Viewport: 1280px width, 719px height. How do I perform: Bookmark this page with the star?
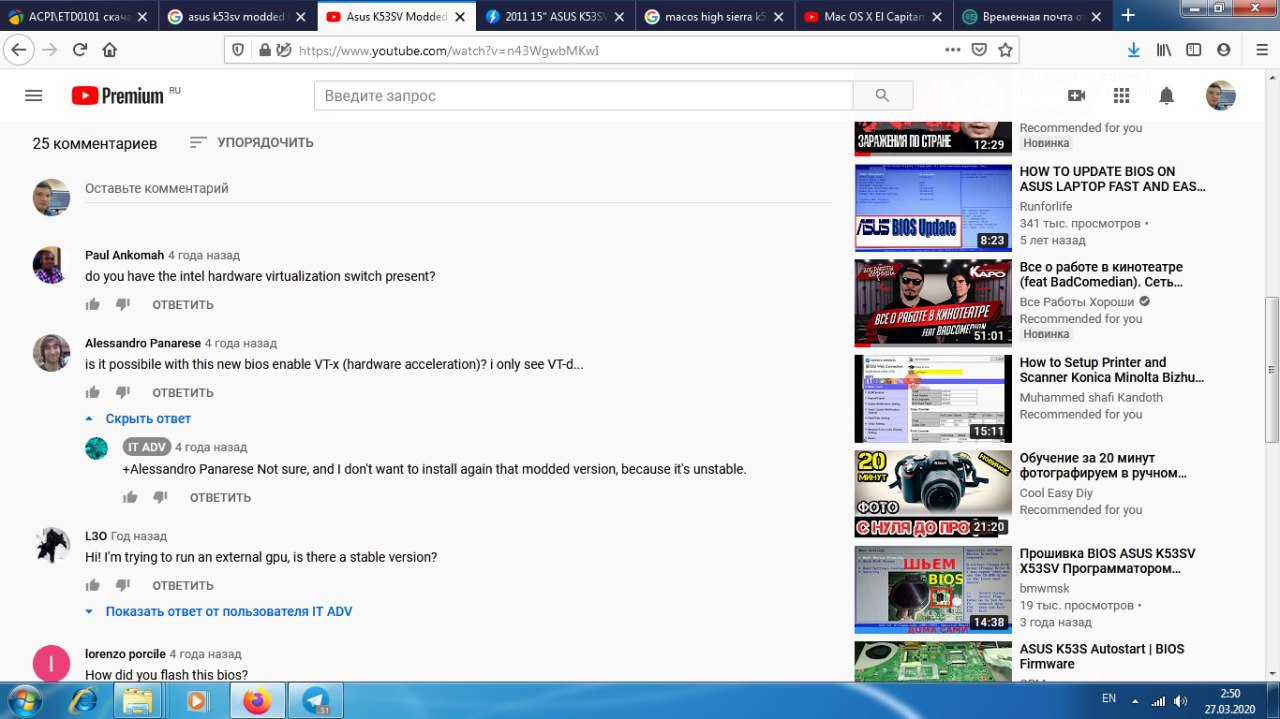(1005, 50)
